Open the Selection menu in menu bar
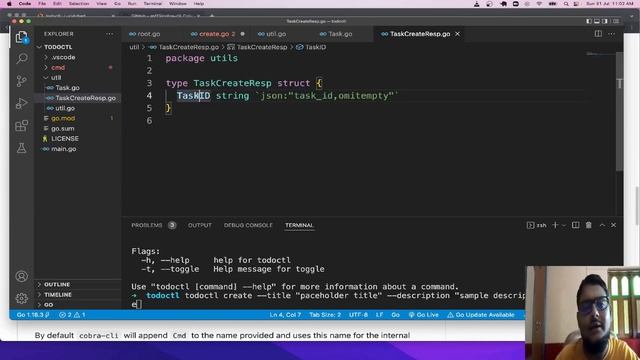This screenshot has width=640, height=360. (x=79, y=4)
